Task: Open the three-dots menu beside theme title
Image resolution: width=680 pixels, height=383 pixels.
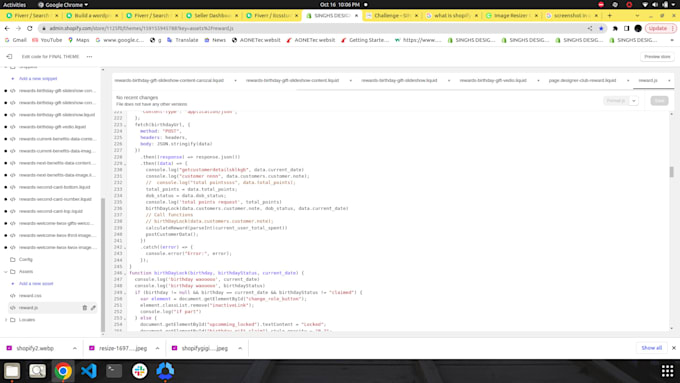Action: [89, 56]
